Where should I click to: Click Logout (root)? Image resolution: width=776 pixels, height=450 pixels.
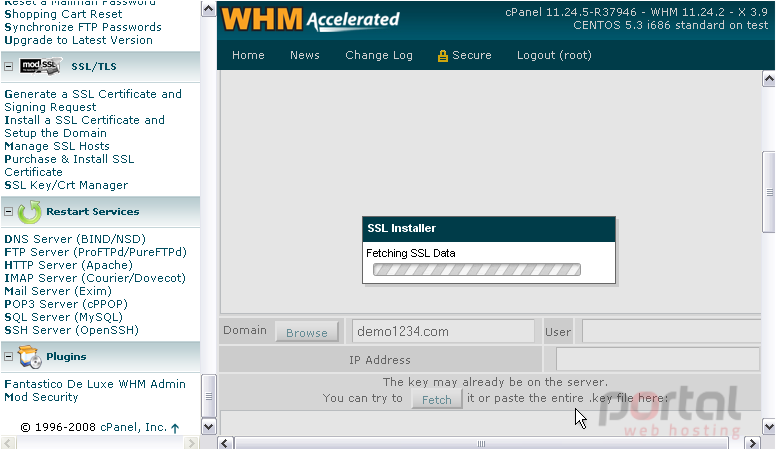click(x=554, y=55)
